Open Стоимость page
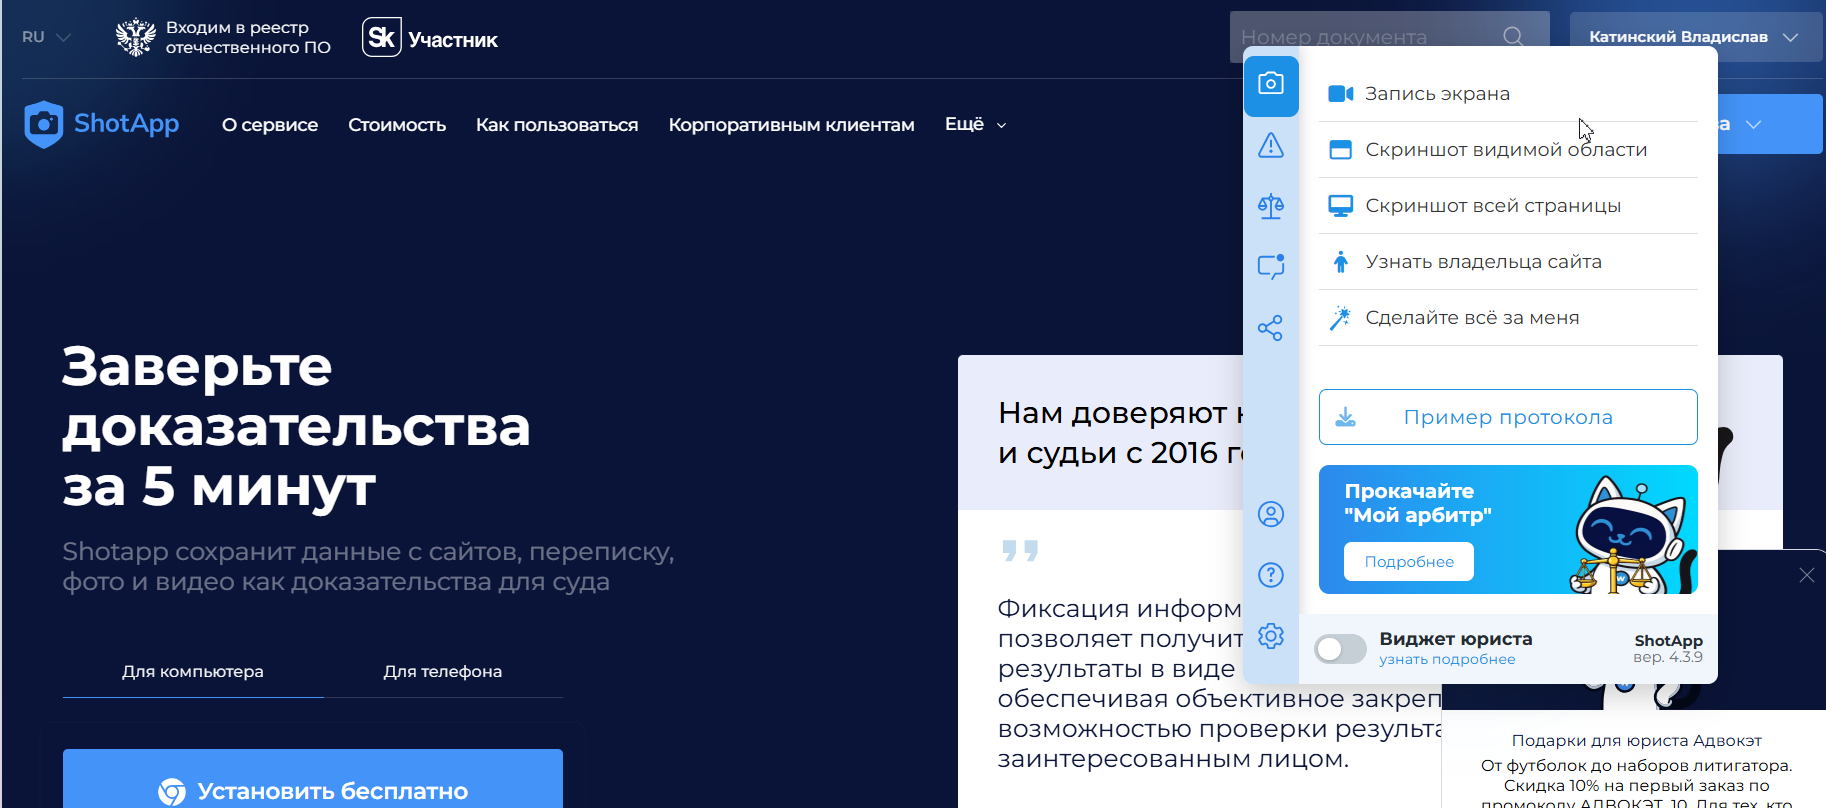Viewport: 1826px width, 808px height. tap(397, 125)
